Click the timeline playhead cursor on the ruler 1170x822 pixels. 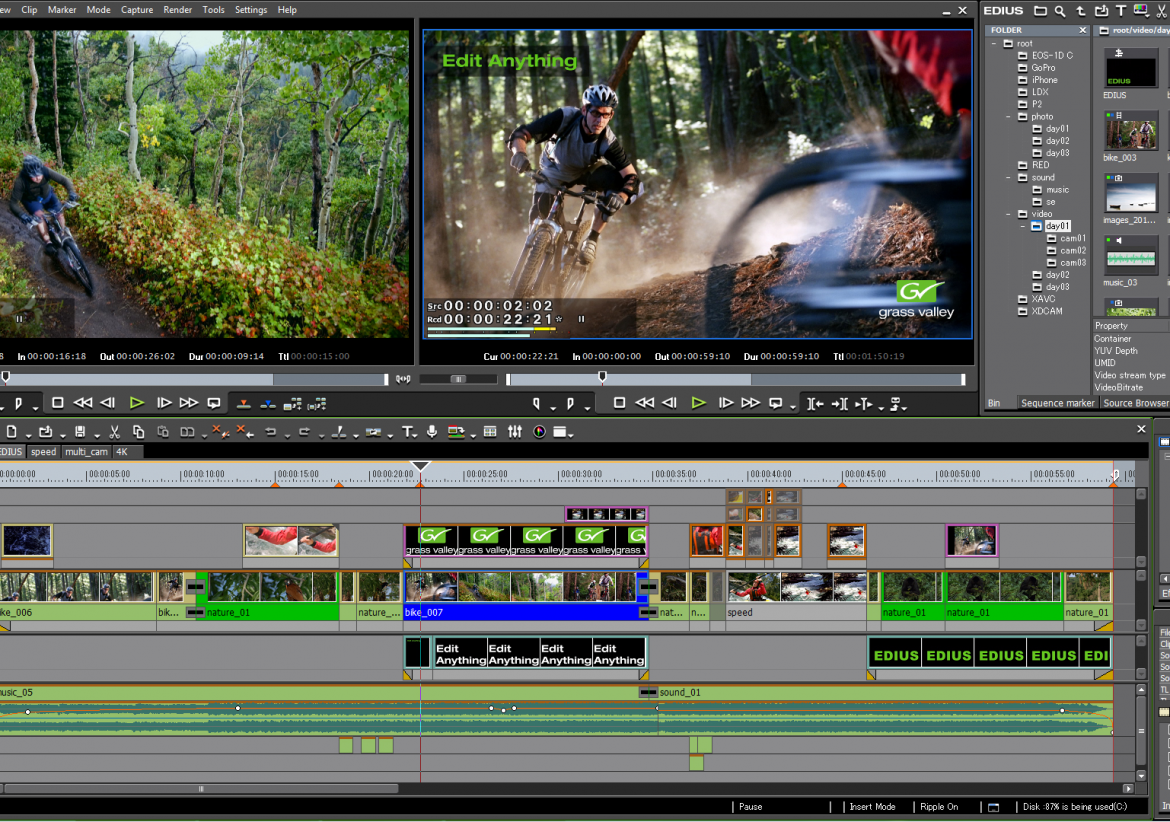coord(421,466)
